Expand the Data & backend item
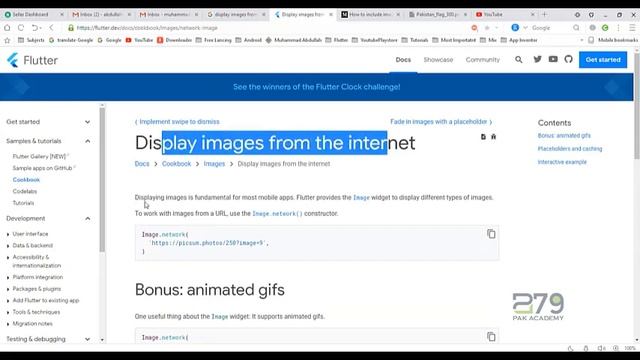The height and width of the screenshot is (360, 640). point(8,246)
